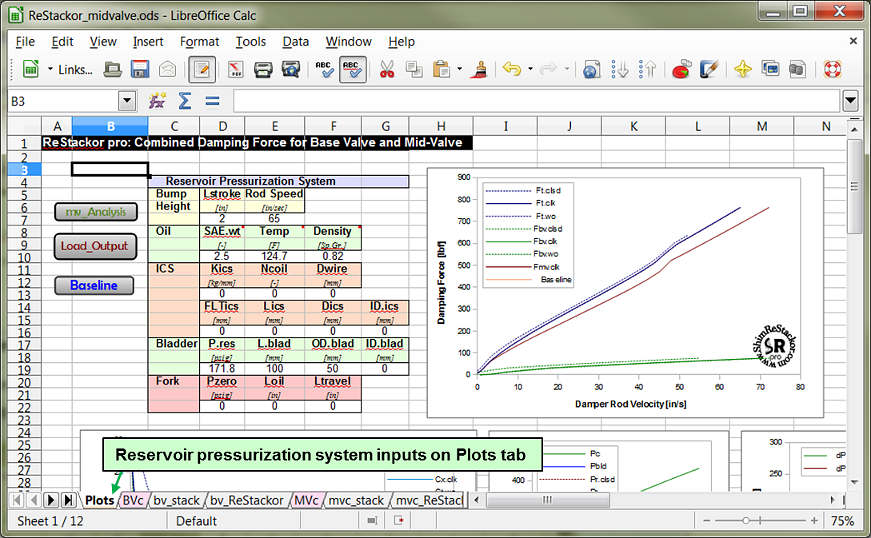This screenshot has height=538, width=871.
Task: Click the Name Box showing B3
Action: pyautogui.click(x=63, y=101)
